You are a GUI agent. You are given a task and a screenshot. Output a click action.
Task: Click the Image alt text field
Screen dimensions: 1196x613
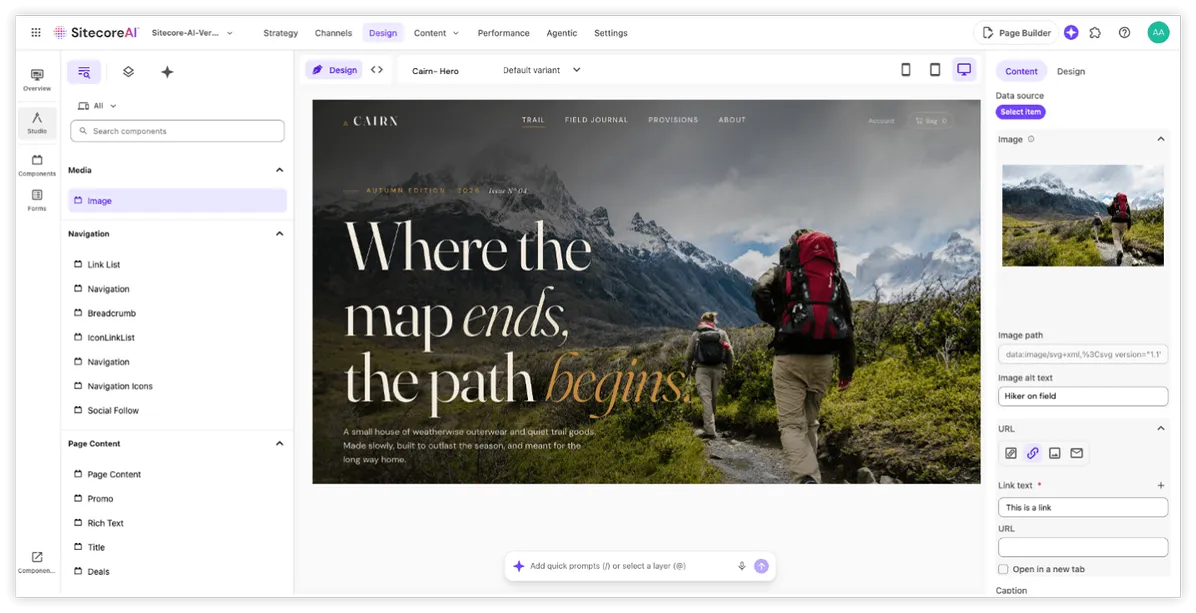coord(1083,396)
